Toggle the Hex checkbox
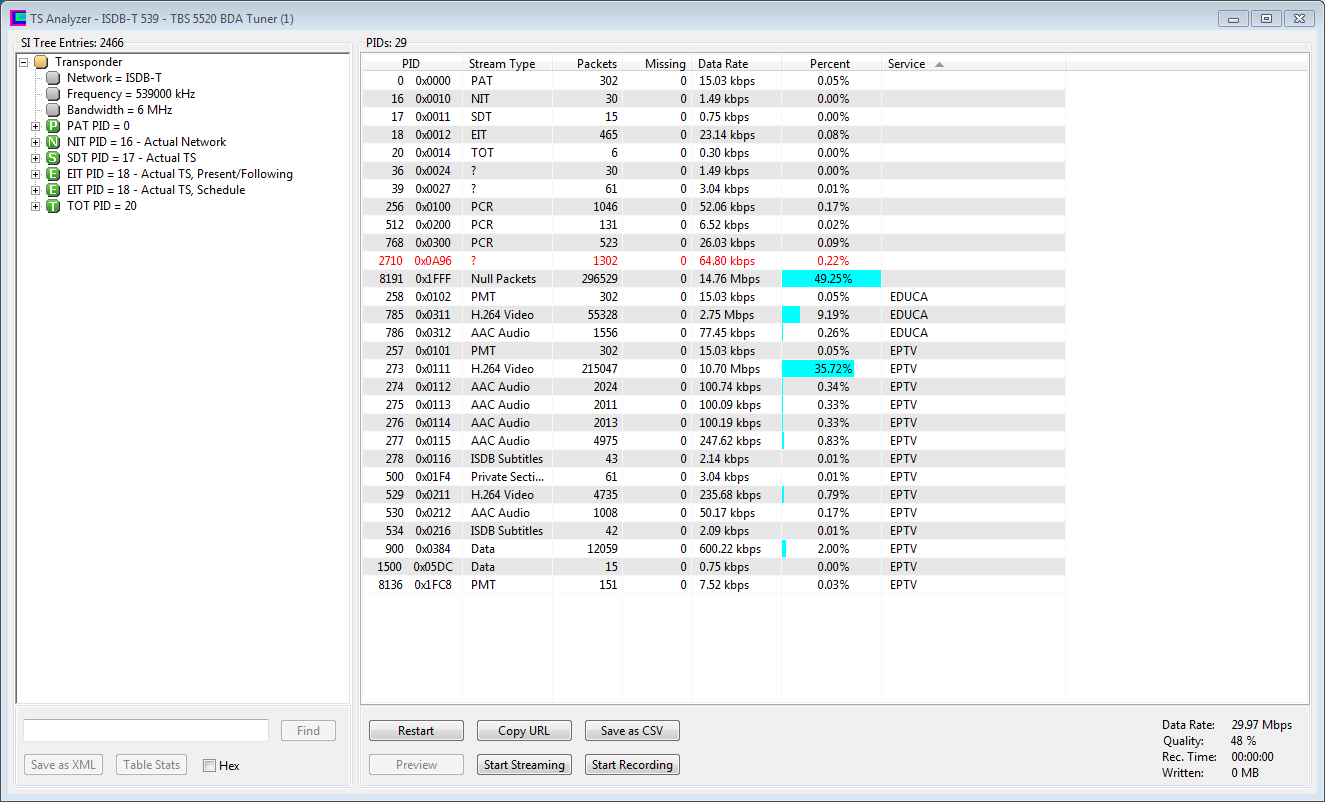Screen dimensions: 1325x802 click(x=209, y=766)
